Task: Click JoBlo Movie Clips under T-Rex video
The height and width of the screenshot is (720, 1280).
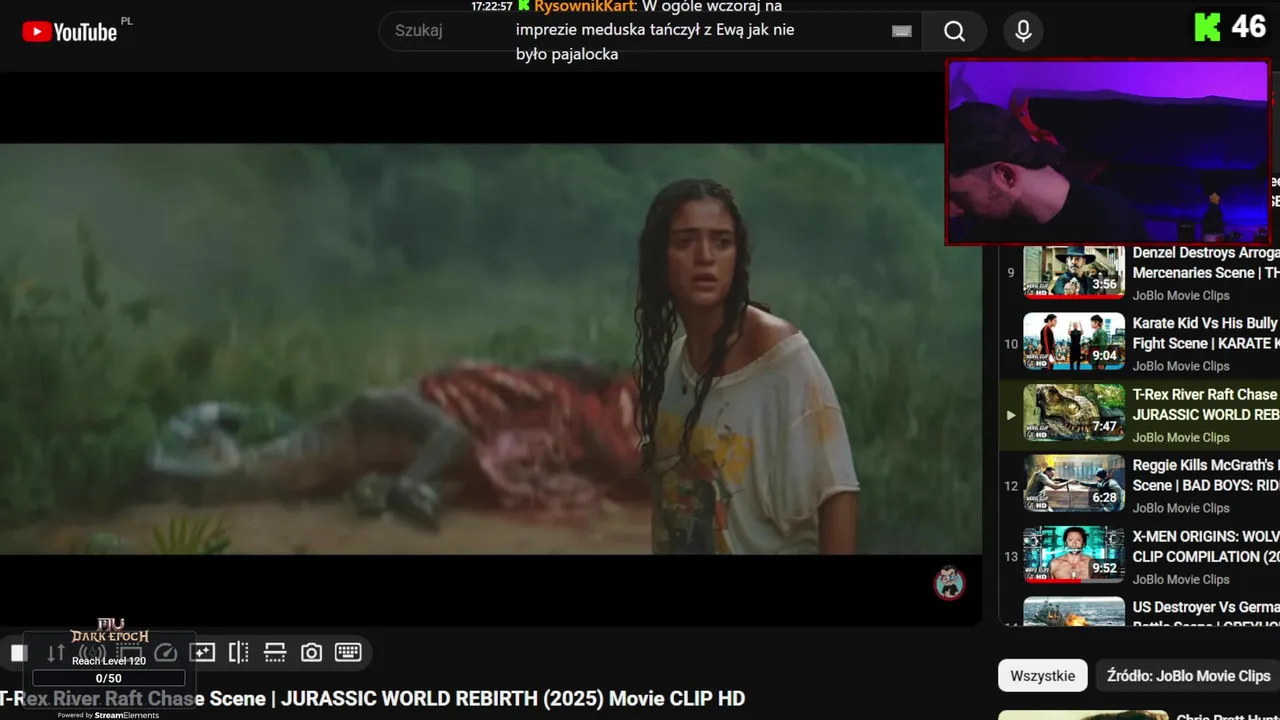Action: click(1181, 437)
